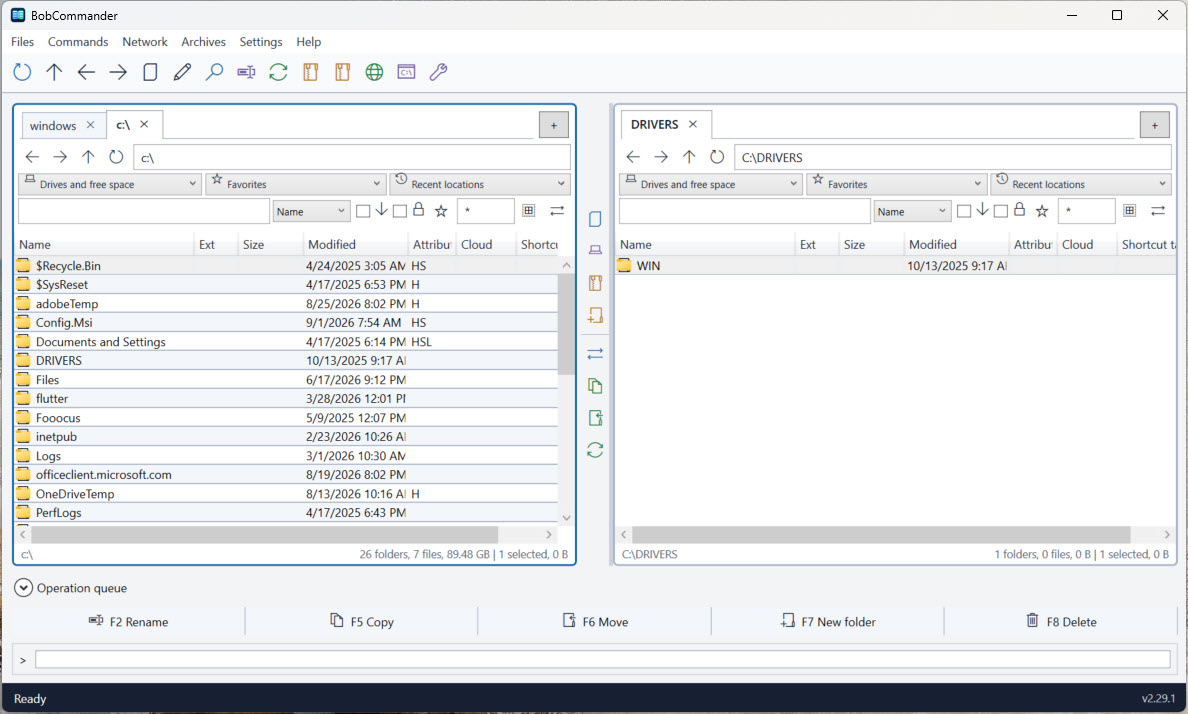Screen dimensions: 1188x714
Task: Click the purple rename icon in main toolbar
Action: [x=246, y=72]
